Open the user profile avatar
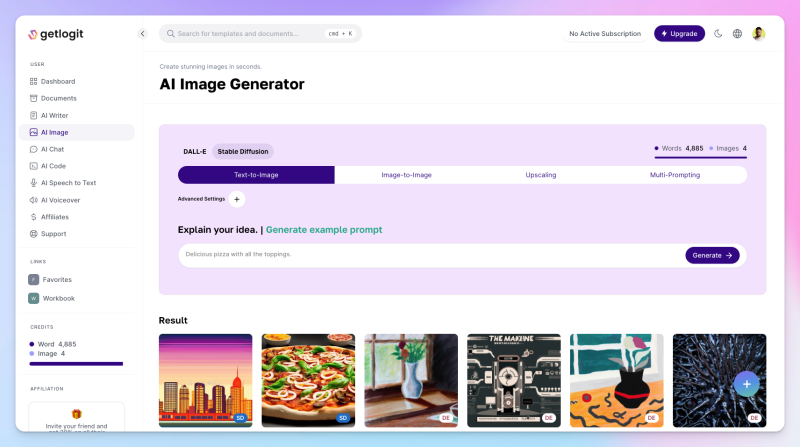Screen dimensions: 800x447 [759, 34]
